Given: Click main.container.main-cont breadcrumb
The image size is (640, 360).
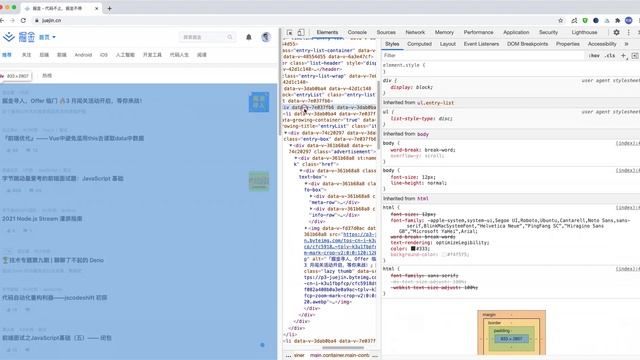Looking at the screenshot, I should point(340,356).
